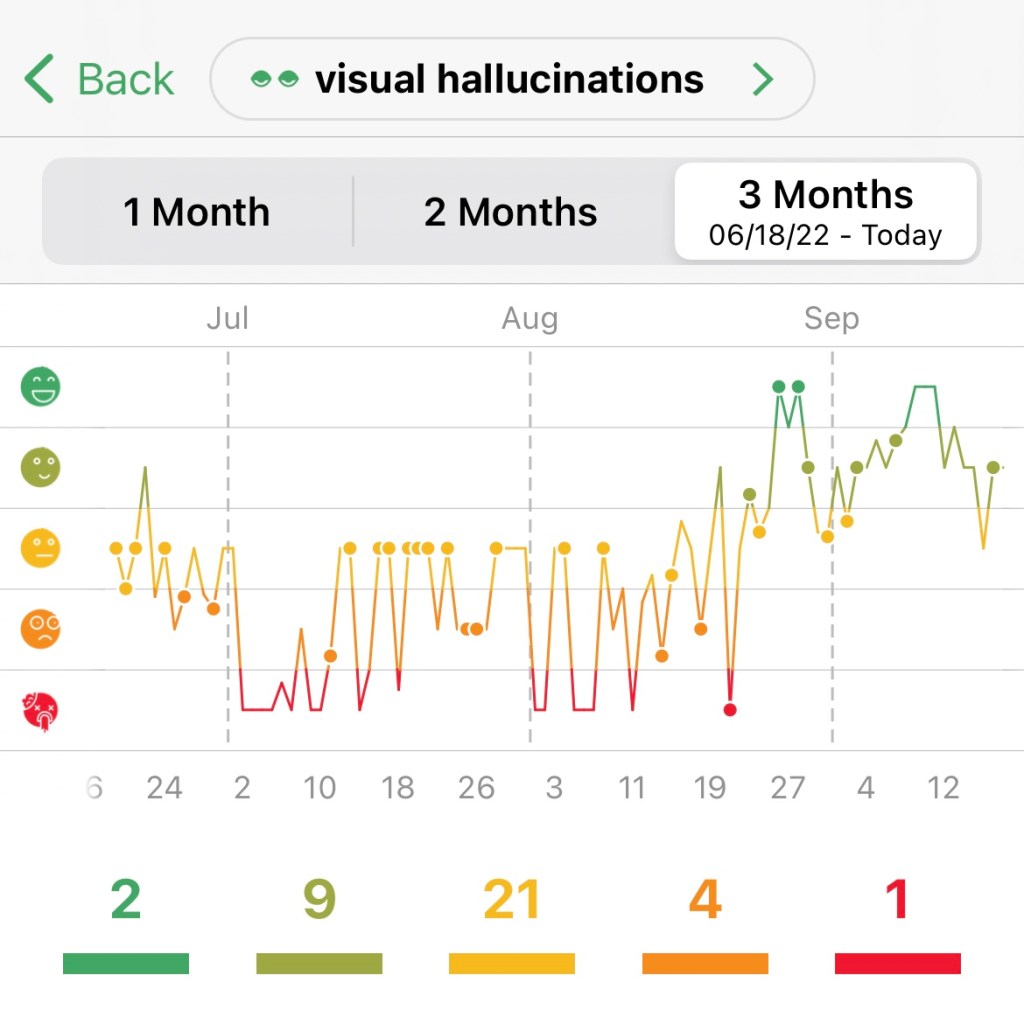Tap the olive bar under count 9
The width and height of the screenshot is (1024, 1024).
pyautogui.click(x=319, y=963)
